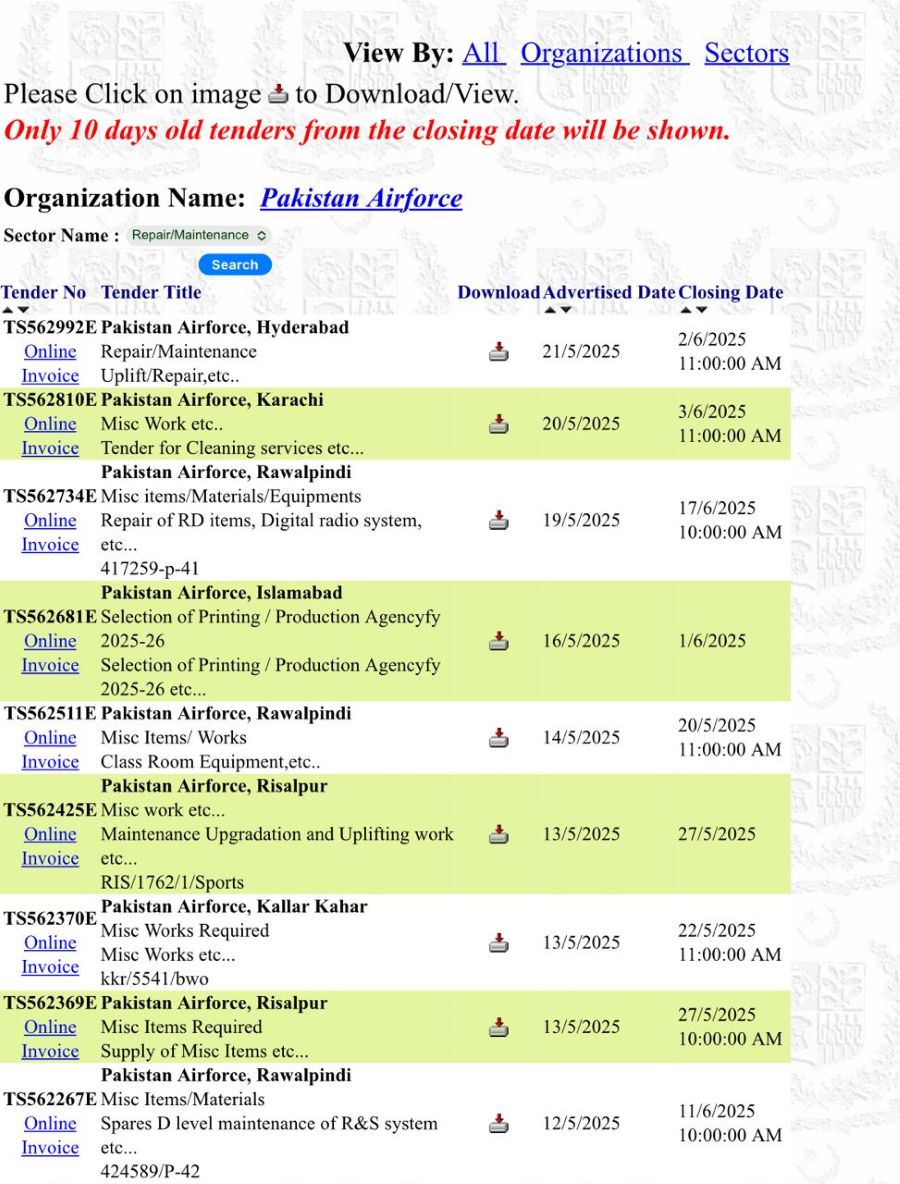Image resolution: width=900 pixels, height=1184 pixels.
Task: Download tender TS562992E Hyderabad document
Action: [x=498, y=351]
